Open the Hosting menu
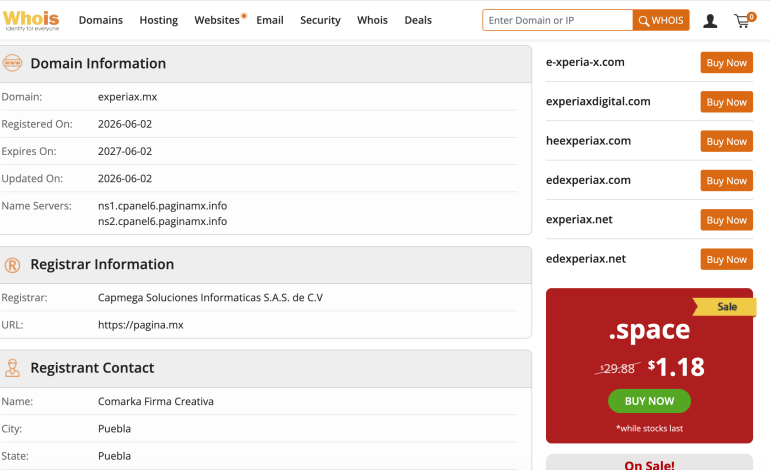770x470 pixels. point(159,20)
